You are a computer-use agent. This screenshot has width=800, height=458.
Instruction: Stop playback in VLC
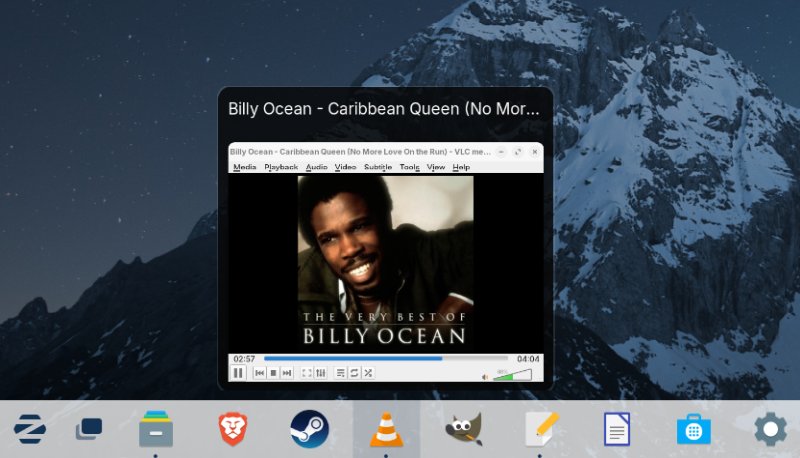tap(273, 373)
